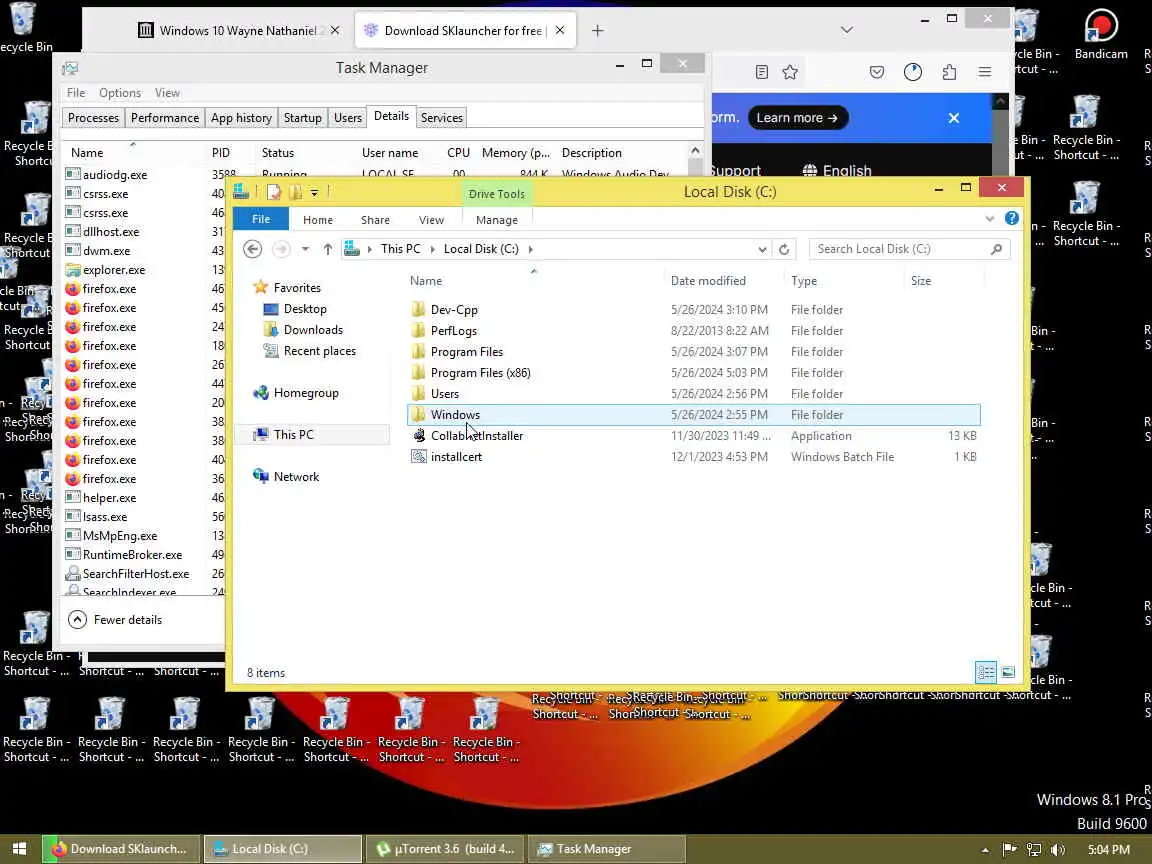
Task: Switch to µTorrent 3.6 on the taskbar
Action: [x=446, y=849]
